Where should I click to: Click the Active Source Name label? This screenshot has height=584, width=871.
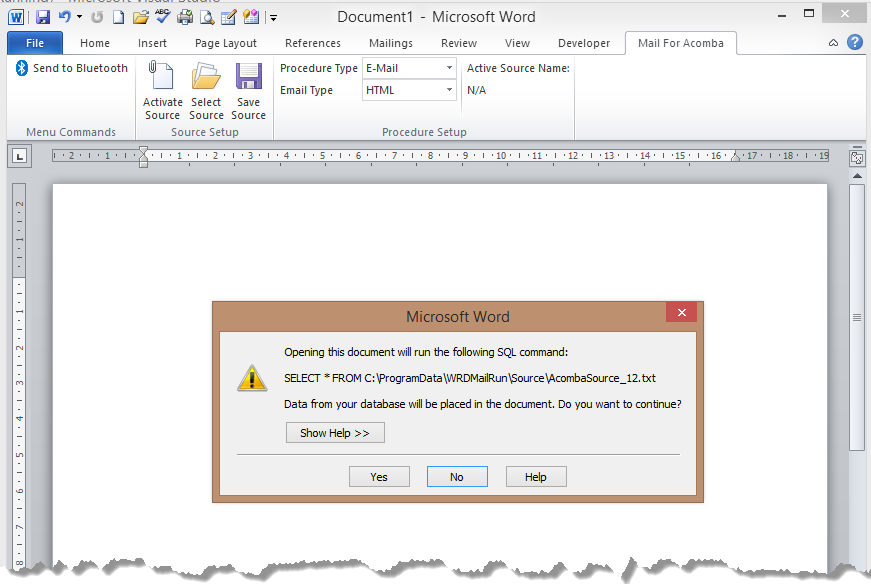tap(518, 68)
